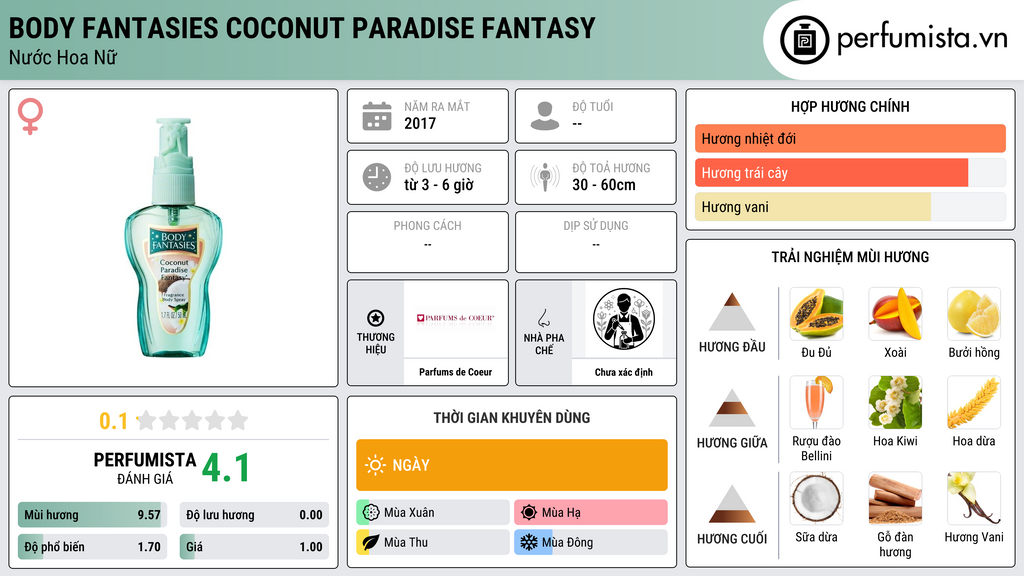Click the sun icon for Mùa Hạ
1024x576 pixels.
pos(529,513)
